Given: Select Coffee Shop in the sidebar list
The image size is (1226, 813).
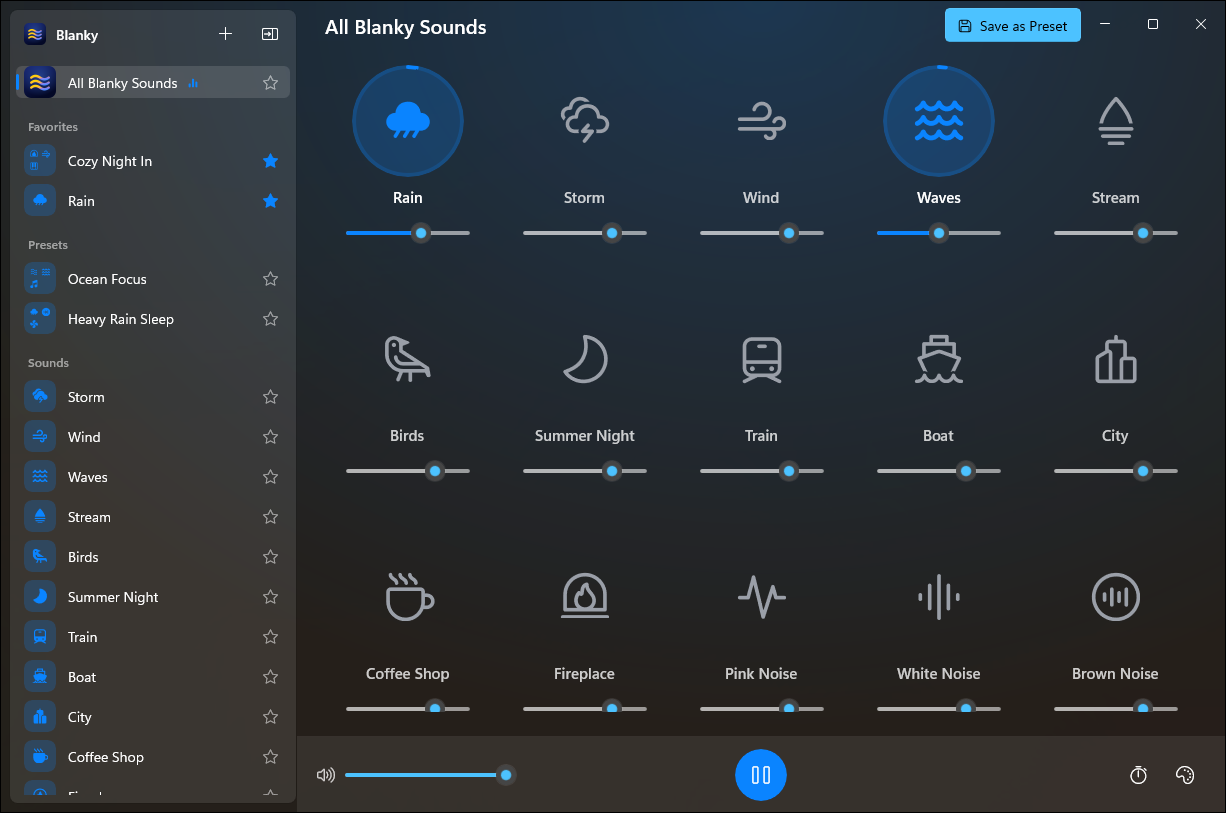Looking at the screenshot, I should click(x=153, y=757).
